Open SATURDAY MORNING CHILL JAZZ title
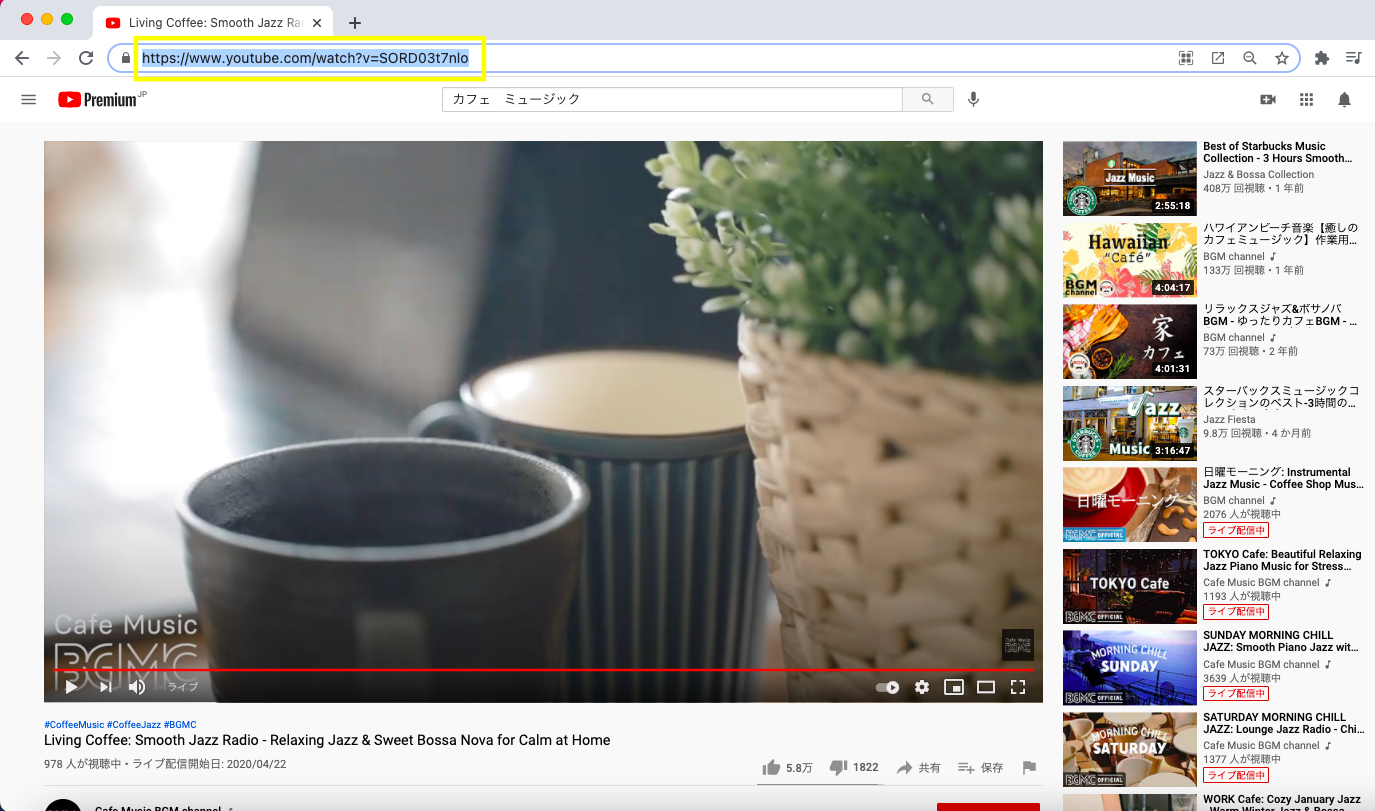1375x811 pixels. (1283, 723)
